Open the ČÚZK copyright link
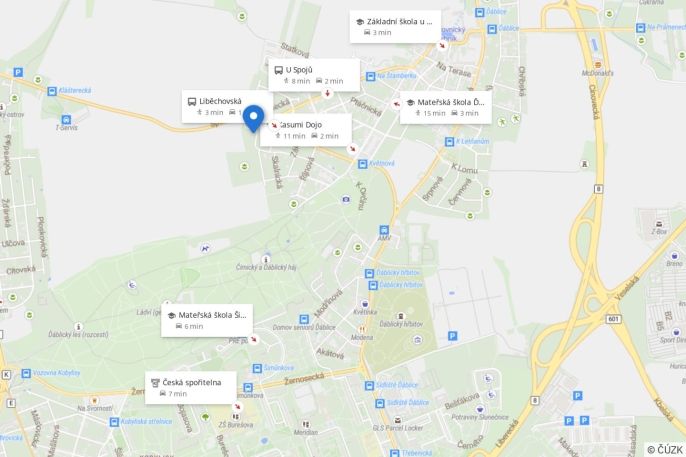This screenshot has width=686, height=457. [665, 450]
